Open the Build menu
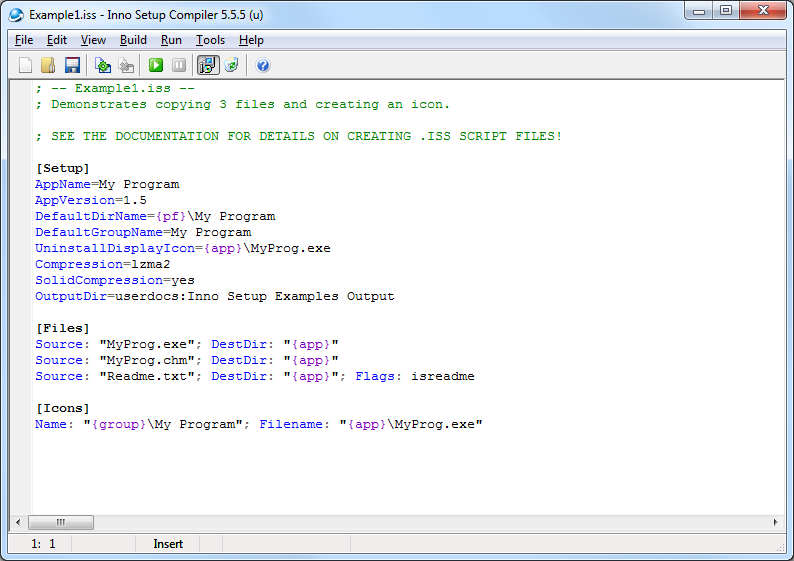Viewport: 794px width, 561px height. (x=133, y=40)
